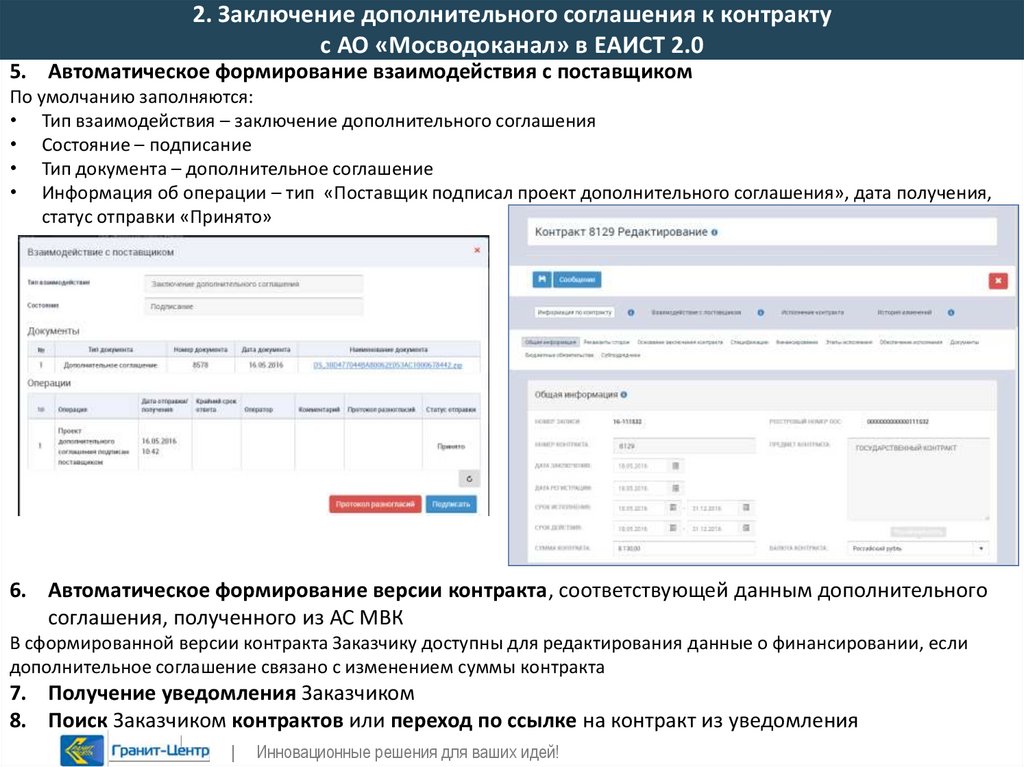Screen dimensions: 1024x767
Task: Click Дополнительное соглашение cell in Документы table
Action: [x=110, y=365]
